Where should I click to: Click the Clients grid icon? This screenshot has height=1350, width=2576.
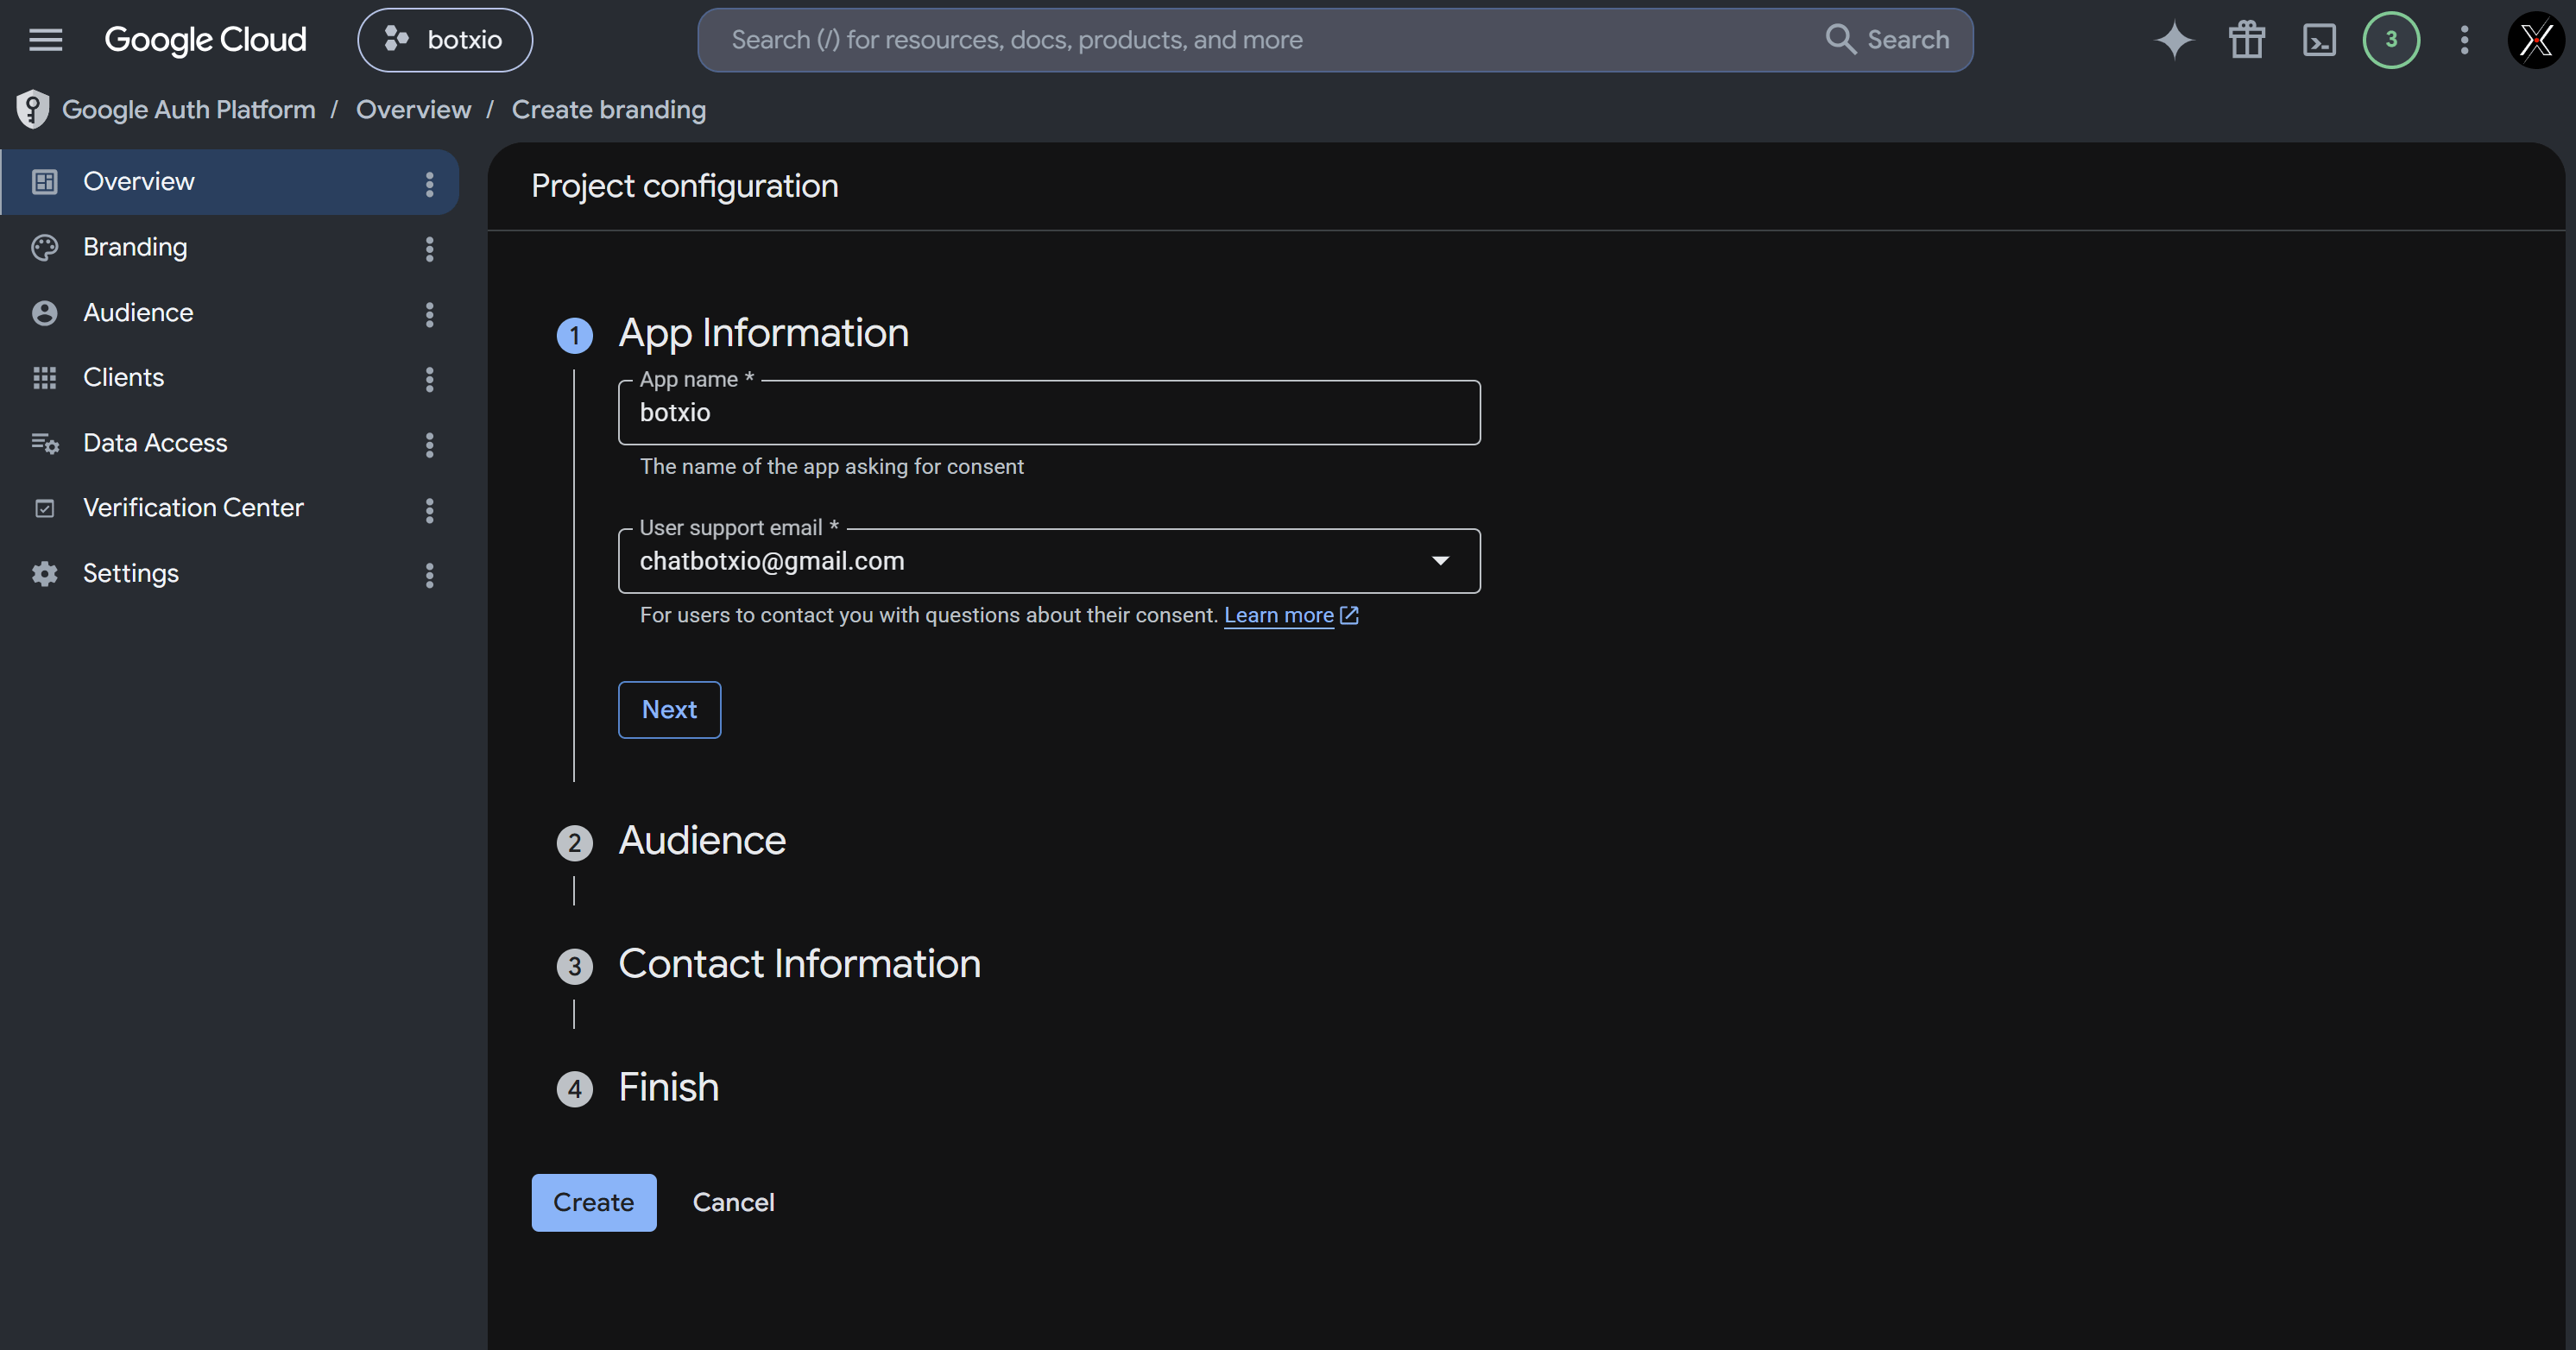pyautogui.click(x=44, y=378)
